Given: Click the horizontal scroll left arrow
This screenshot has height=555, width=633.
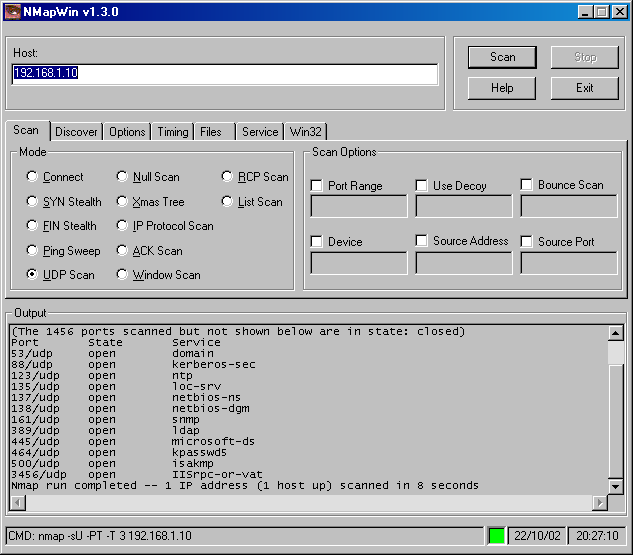Looking at the screenshot, I should (16, 502).
